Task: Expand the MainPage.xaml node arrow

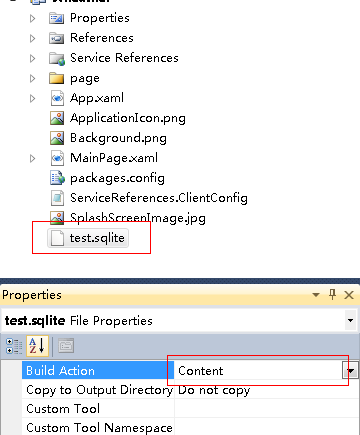Action: [x=32, y=158]
